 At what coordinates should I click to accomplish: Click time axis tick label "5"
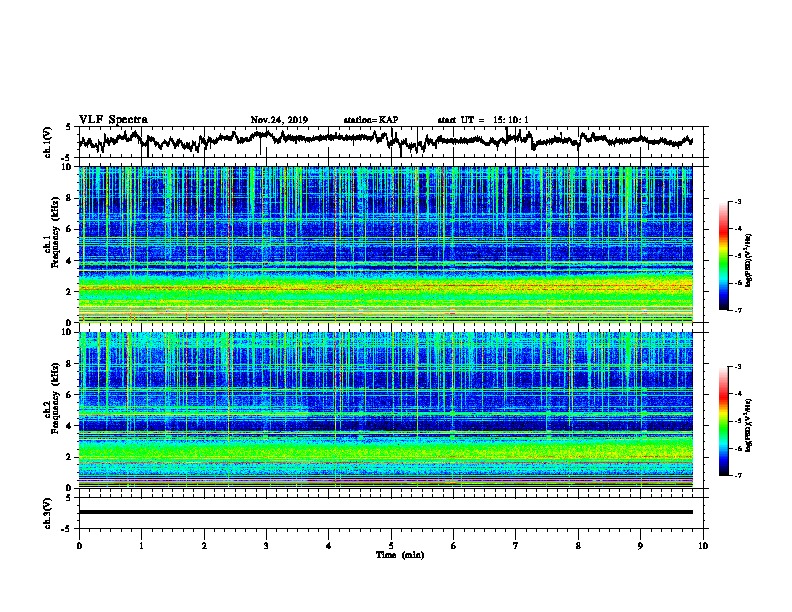[391, 546]
